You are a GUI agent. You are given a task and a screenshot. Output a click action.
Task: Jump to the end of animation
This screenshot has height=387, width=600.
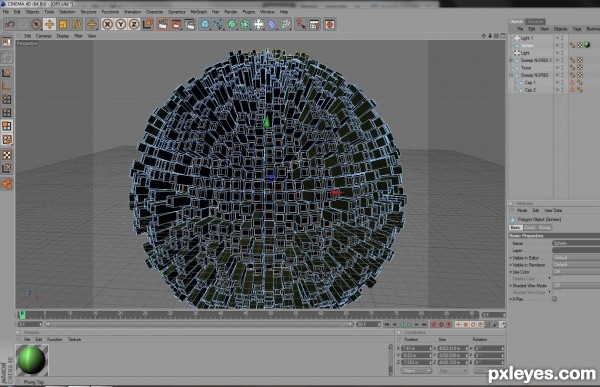tap(424, 325)
